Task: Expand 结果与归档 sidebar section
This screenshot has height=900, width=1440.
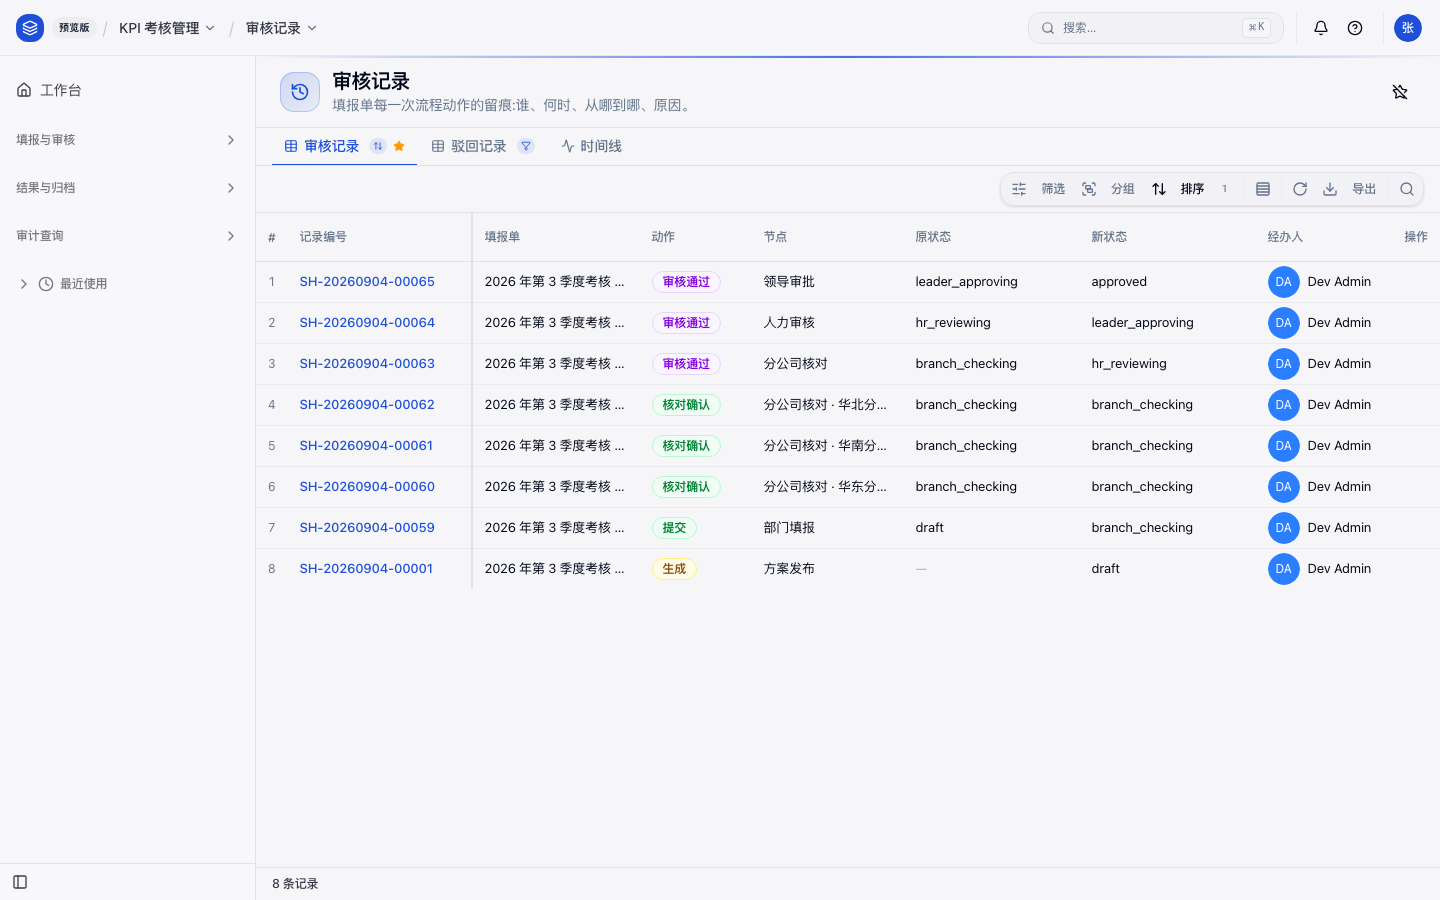Action: (x=127, y=188)
